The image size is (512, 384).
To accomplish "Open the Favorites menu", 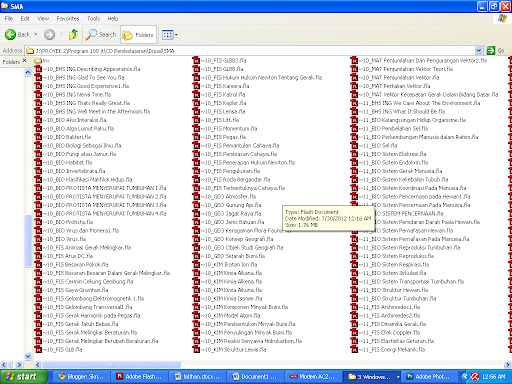I will tap(68, 19).
